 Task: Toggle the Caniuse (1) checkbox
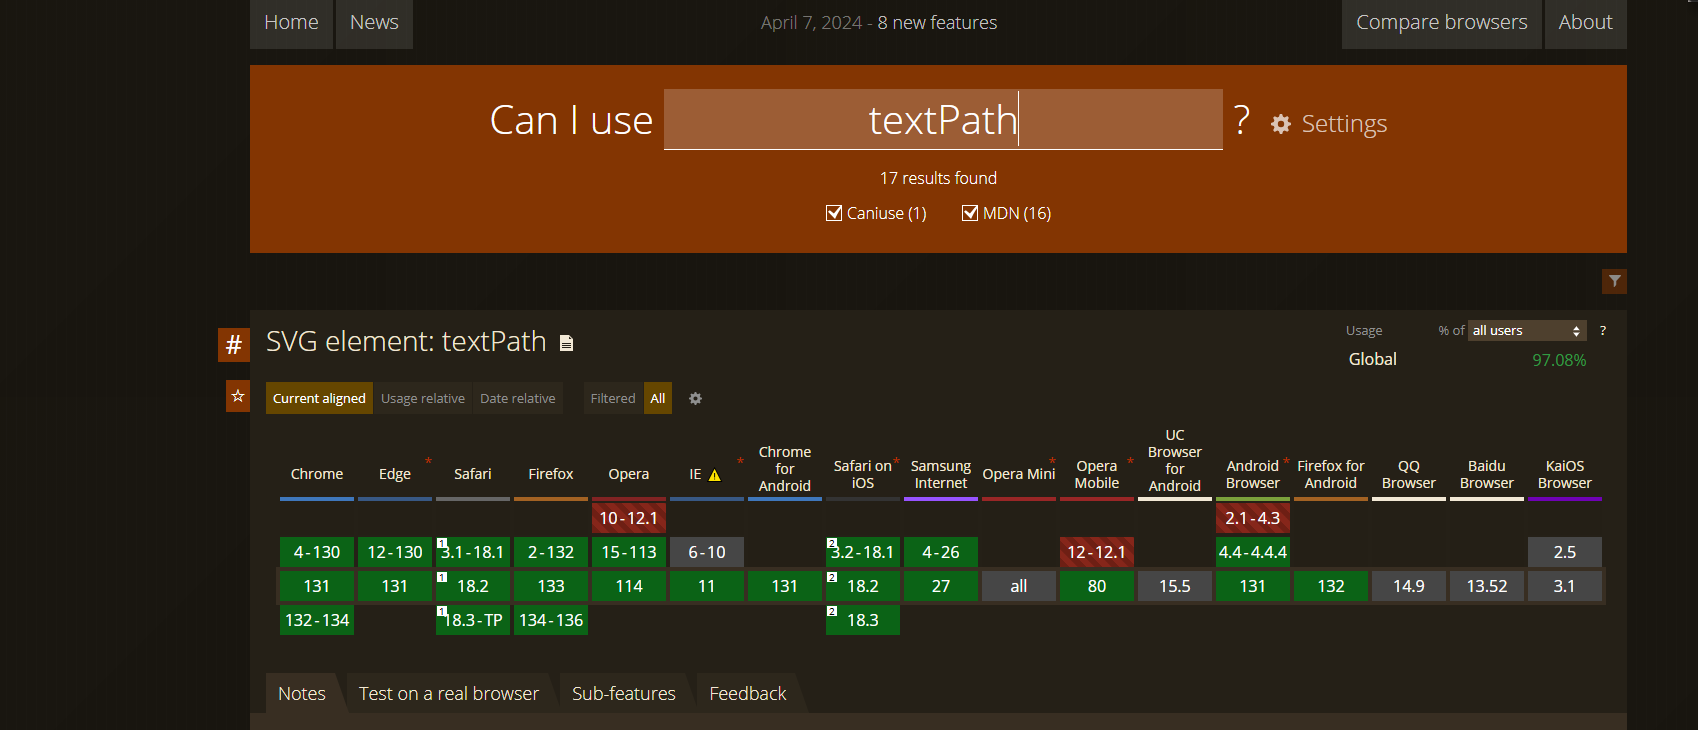click(834, 213)
